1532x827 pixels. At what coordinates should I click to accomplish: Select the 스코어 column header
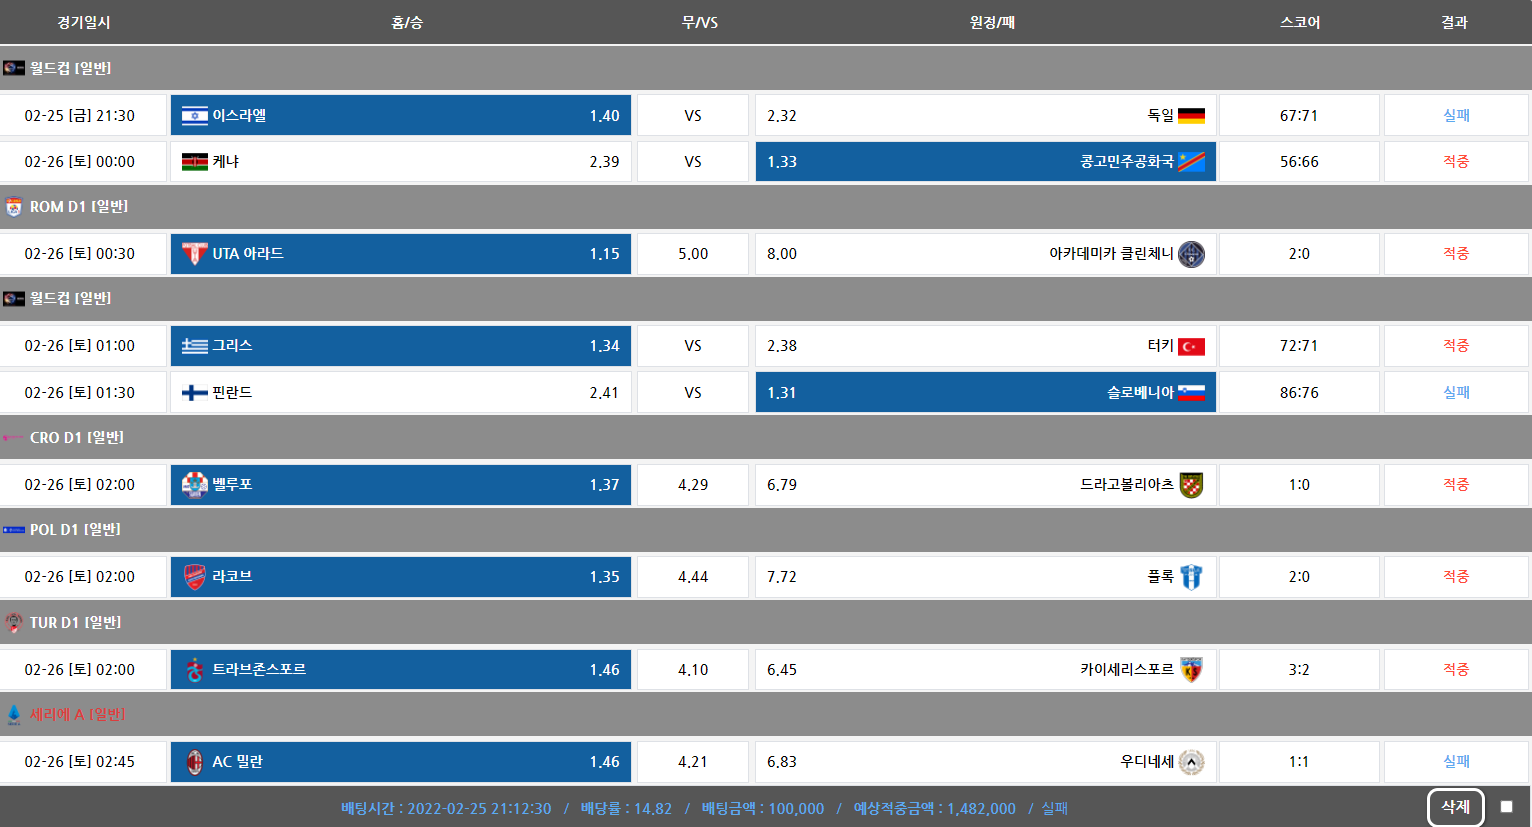(x=1299, y=22)
